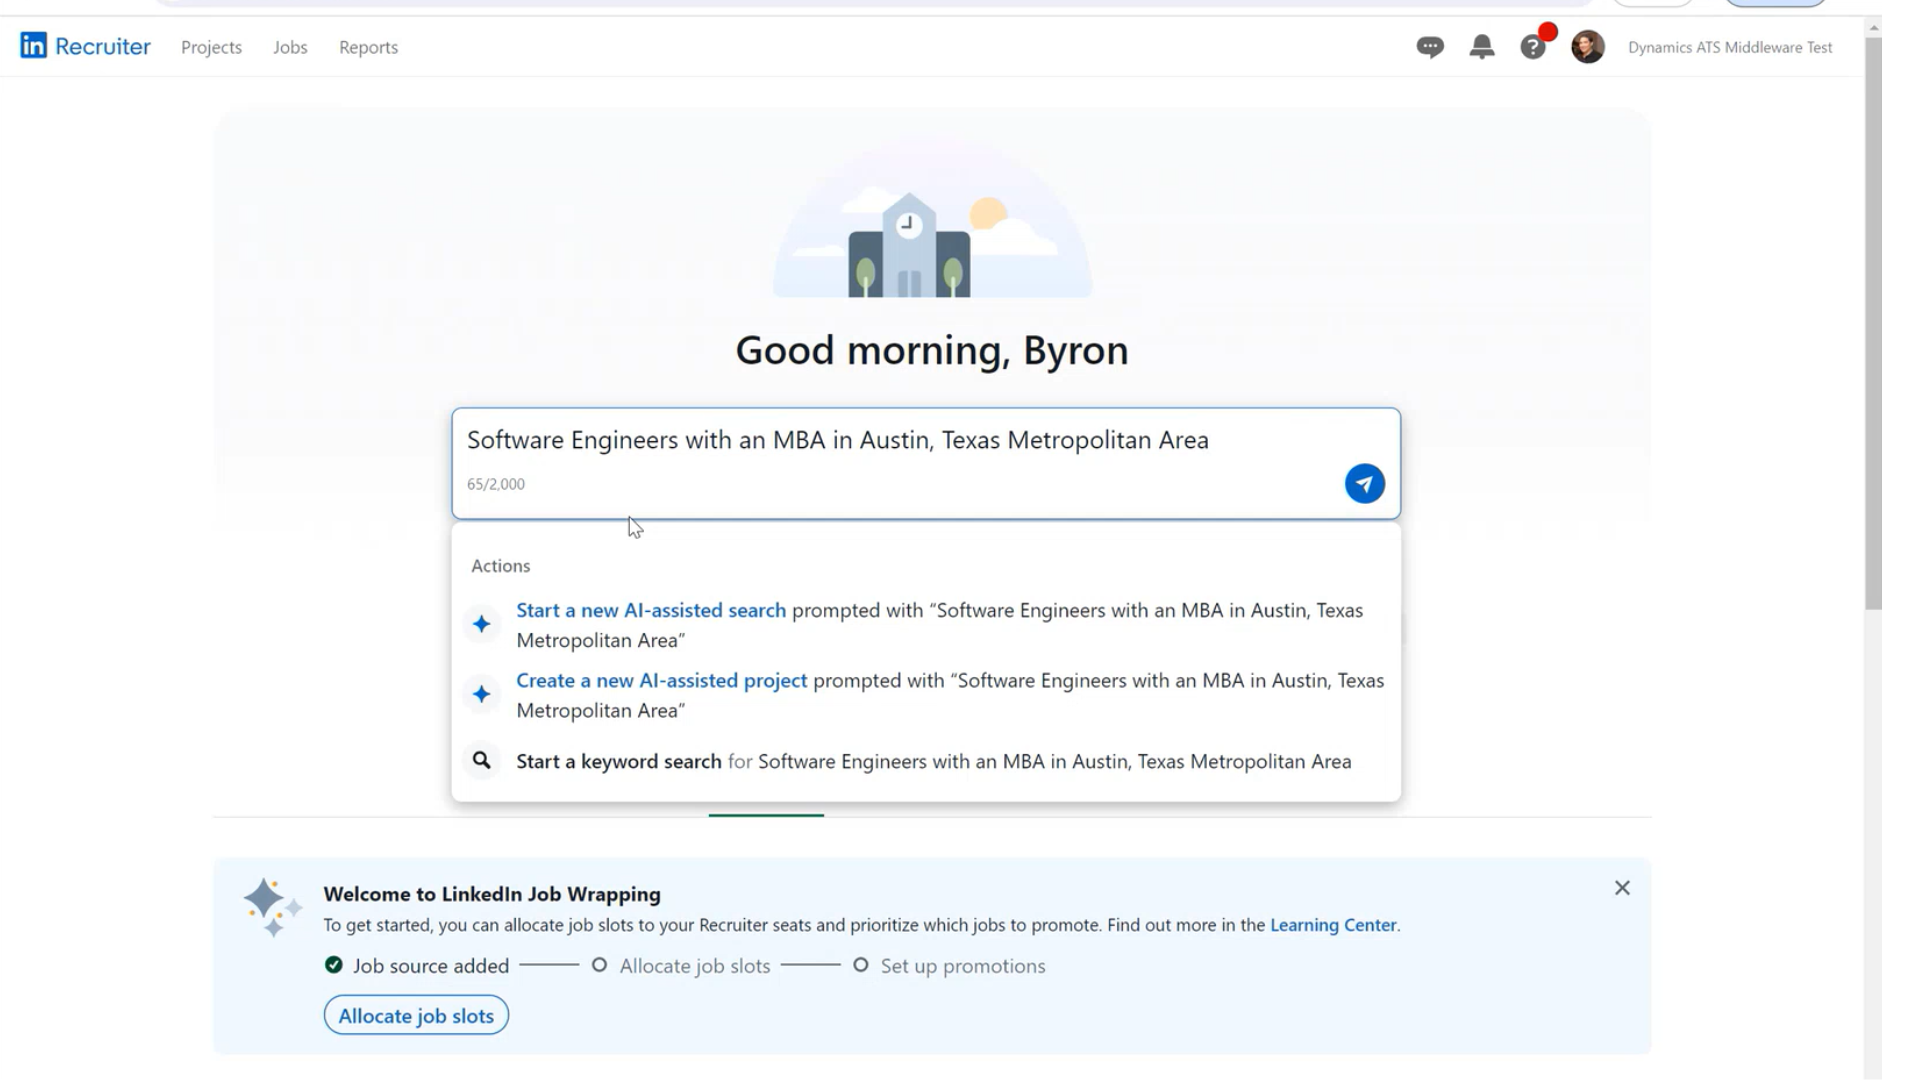Open the help question mark icon
Screen dimensions: 1920x1080
click(x=1533, y=47)
